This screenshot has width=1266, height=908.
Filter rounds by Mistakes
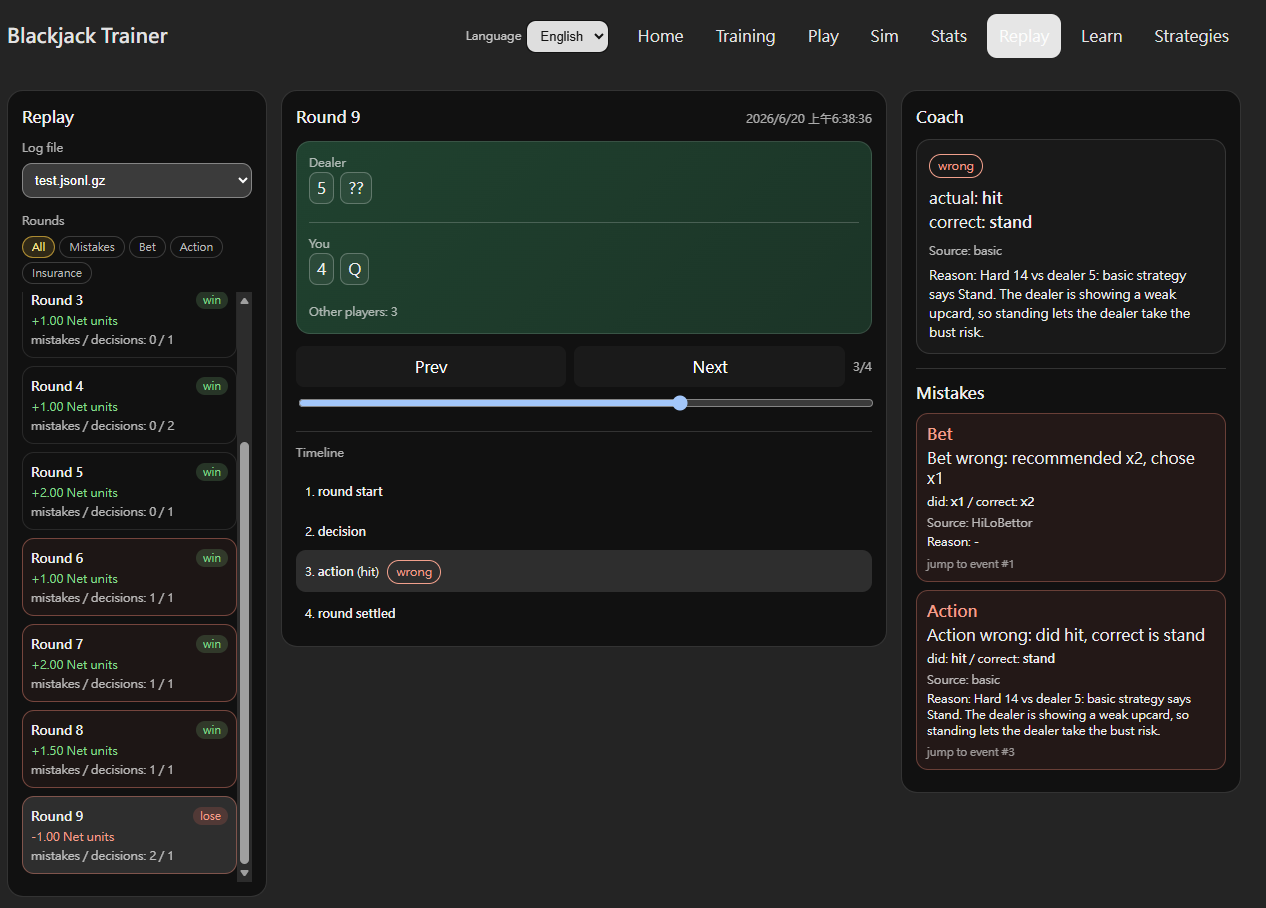(92, 247)
